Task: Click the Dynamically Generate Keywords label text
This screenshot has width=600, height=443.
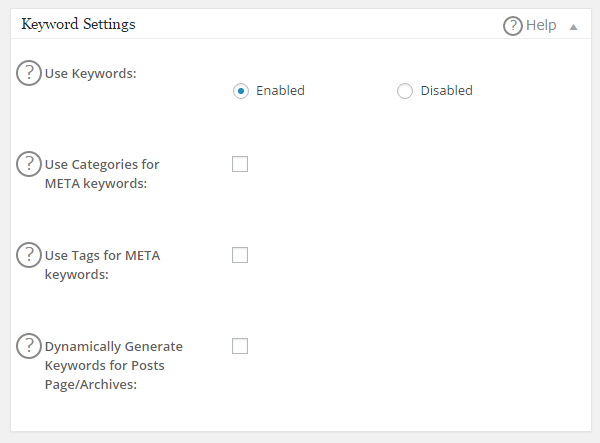Action: (x=113, y=365)
